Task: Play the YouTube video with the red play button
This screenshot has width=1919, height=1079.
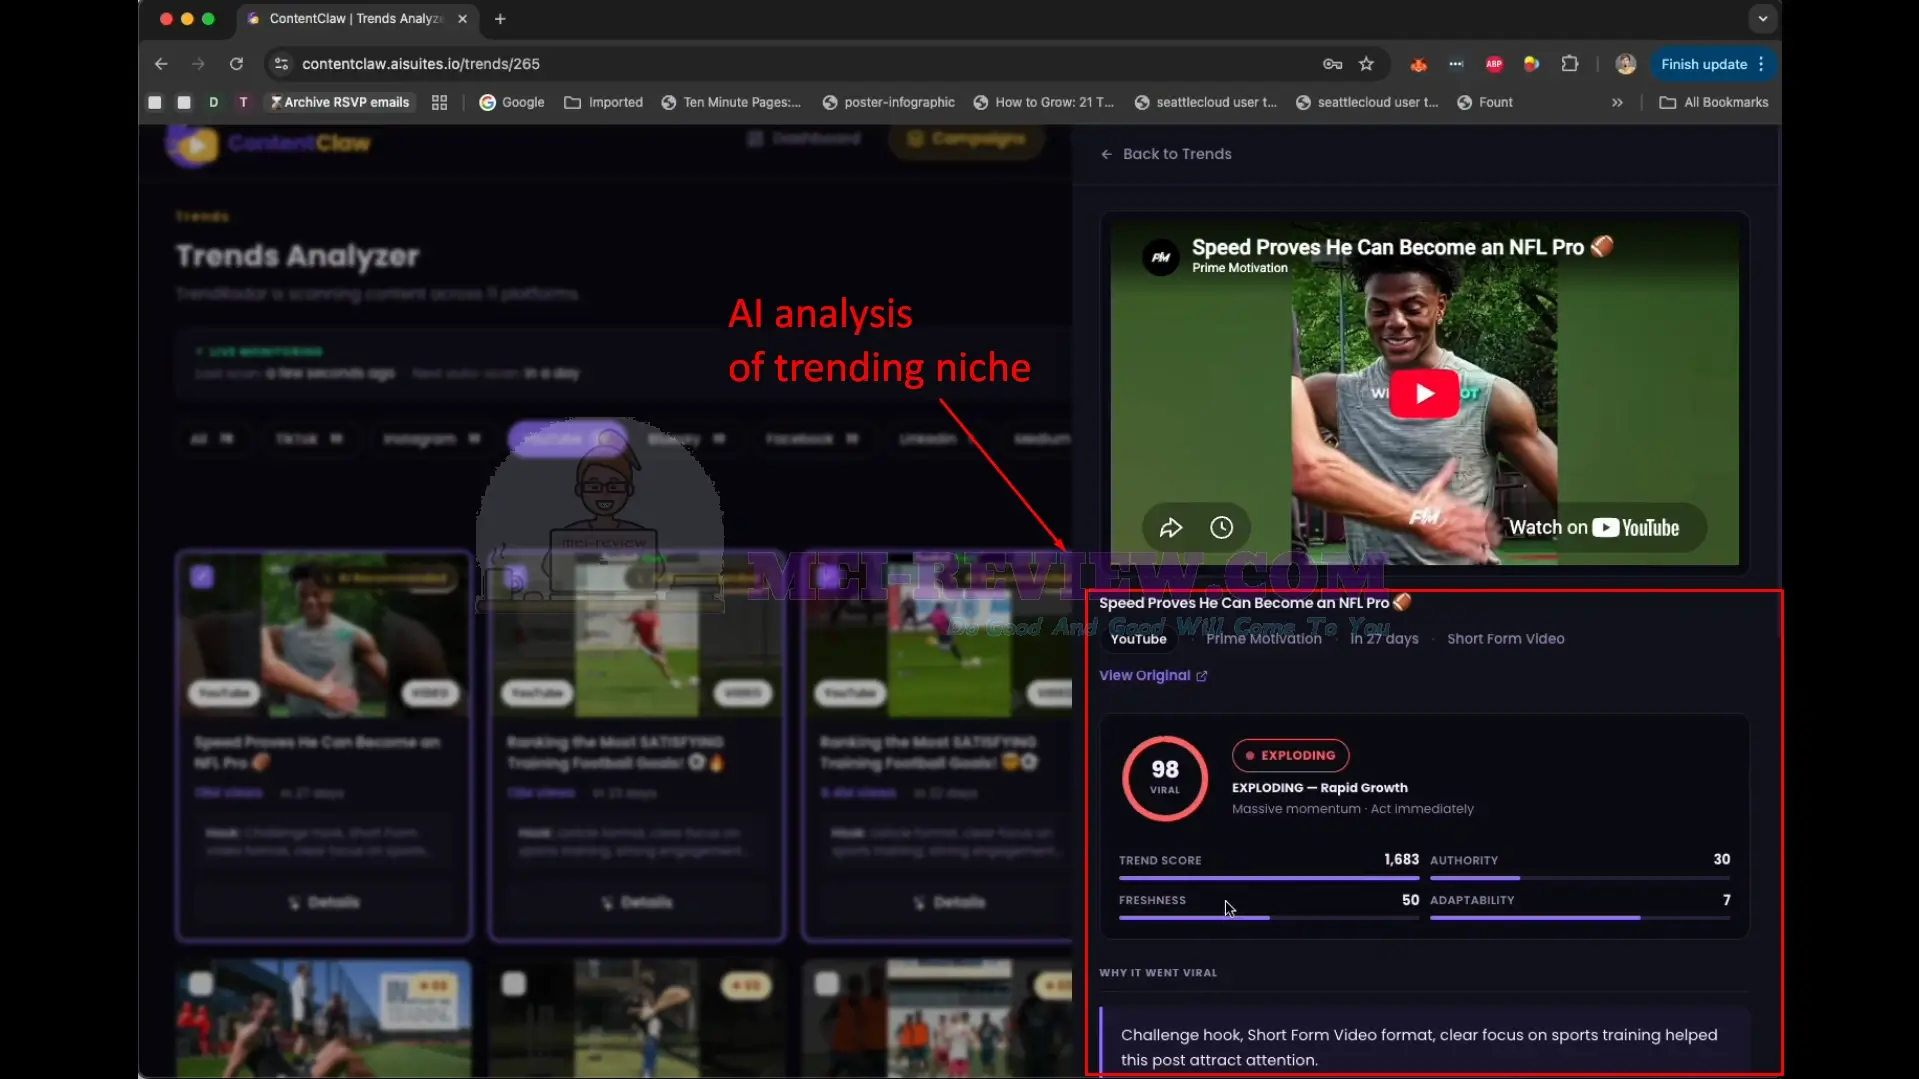Action: 1424,393
